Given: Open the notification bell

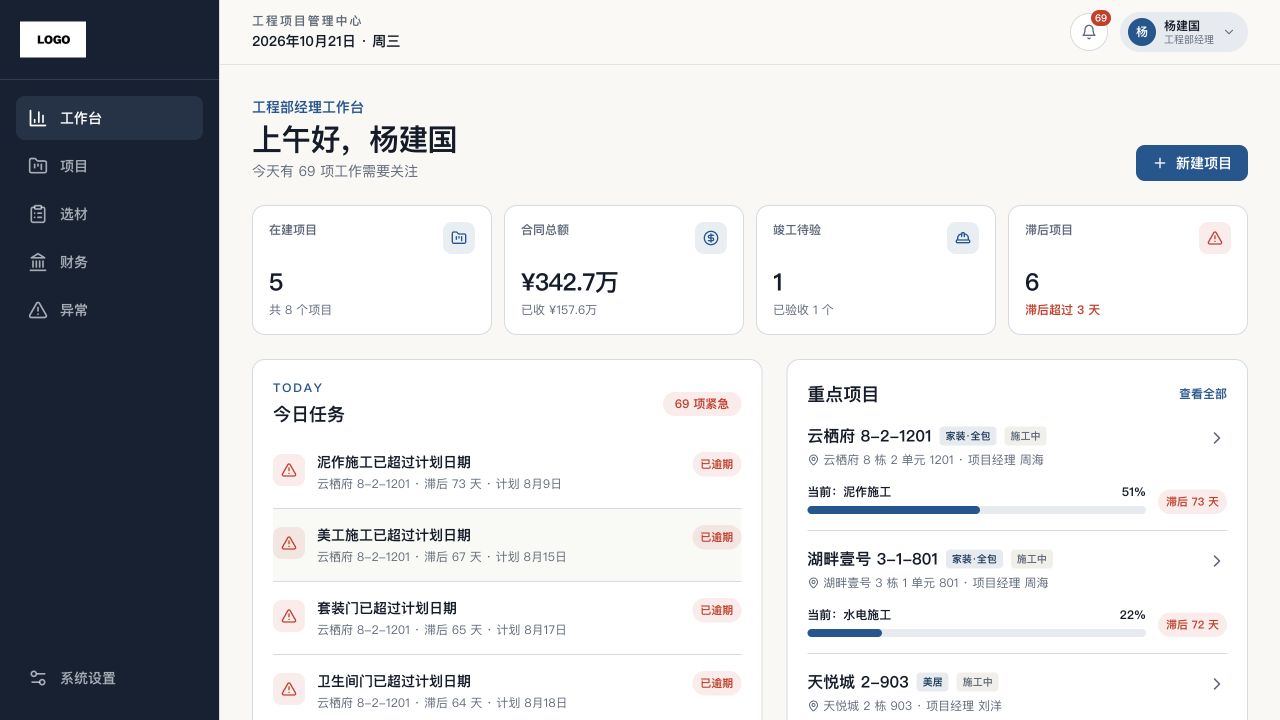Looking at the screenshot, I should coord(1089,32).
